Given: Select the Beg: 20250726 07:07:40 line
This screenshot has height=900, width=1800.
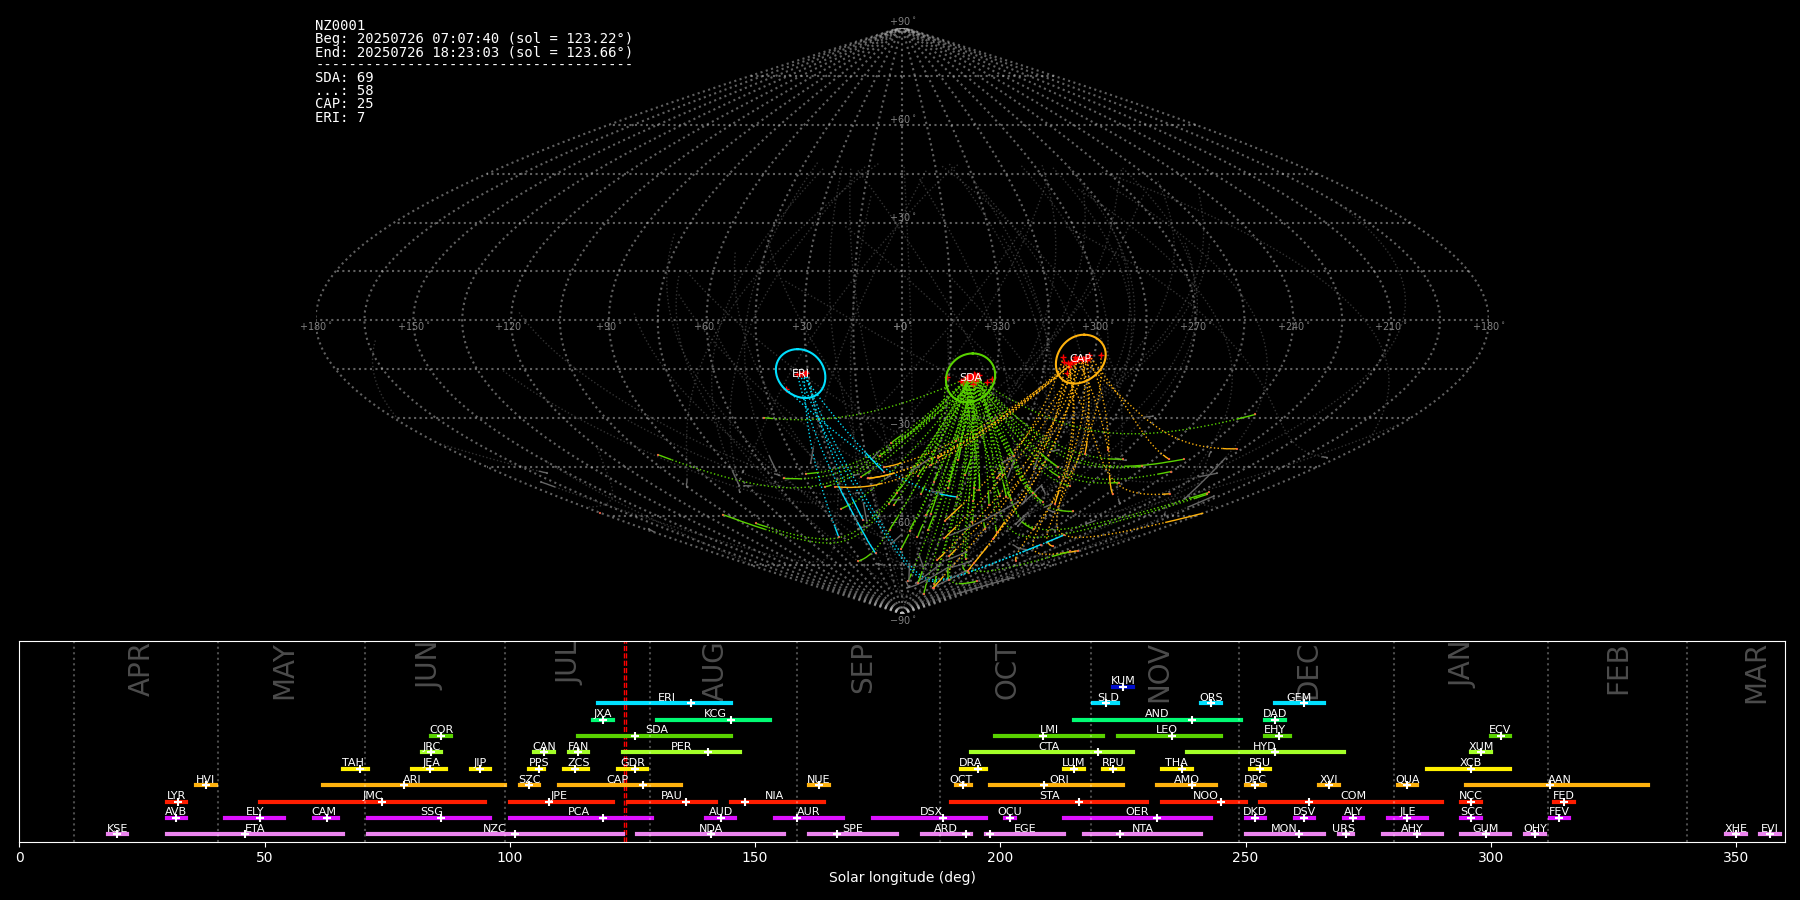Looking at the screenshot, I should [474, 39].
